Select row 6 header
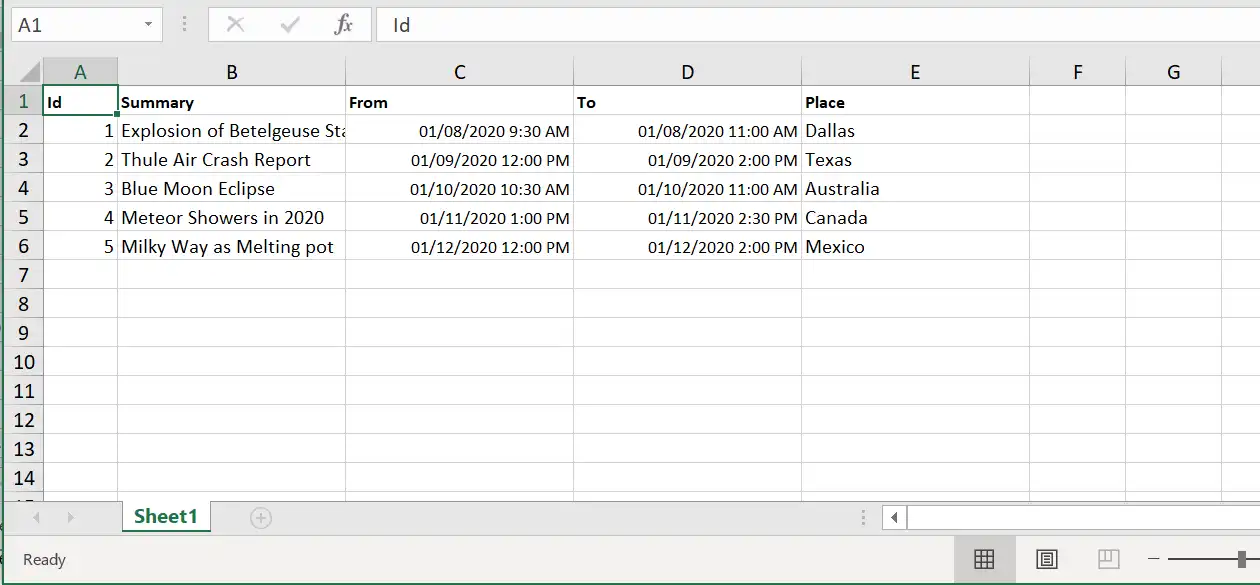 tap(24, 246)
